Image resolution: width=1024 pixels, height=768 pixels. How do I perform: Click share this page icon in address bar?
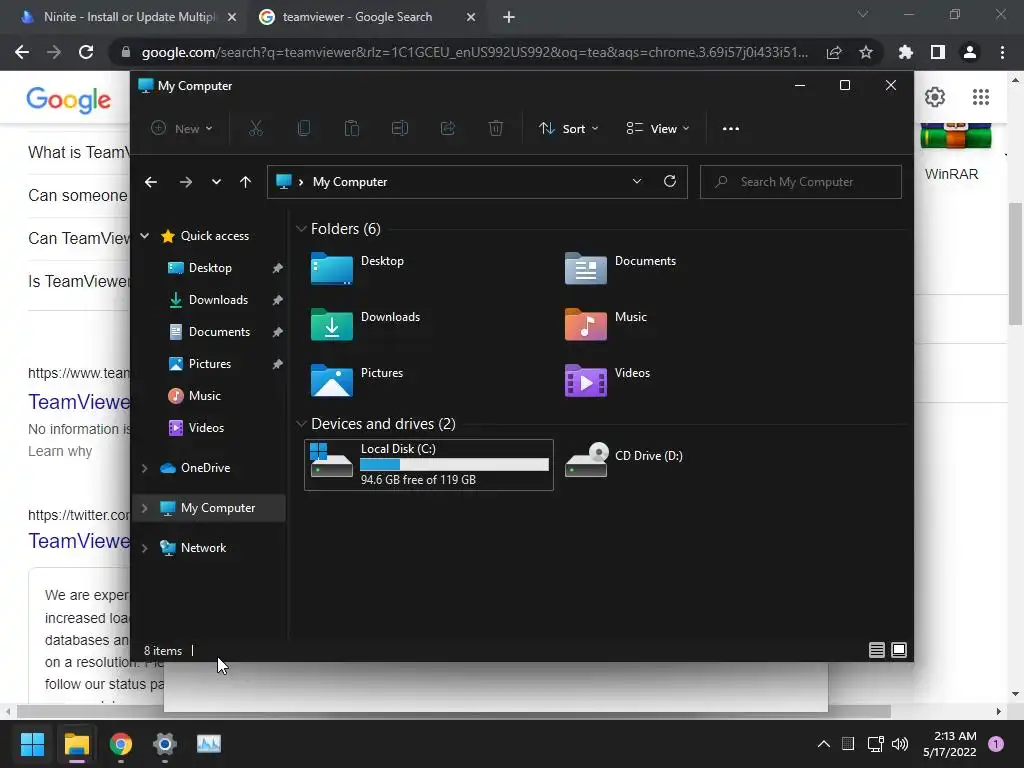click(834, 52)
